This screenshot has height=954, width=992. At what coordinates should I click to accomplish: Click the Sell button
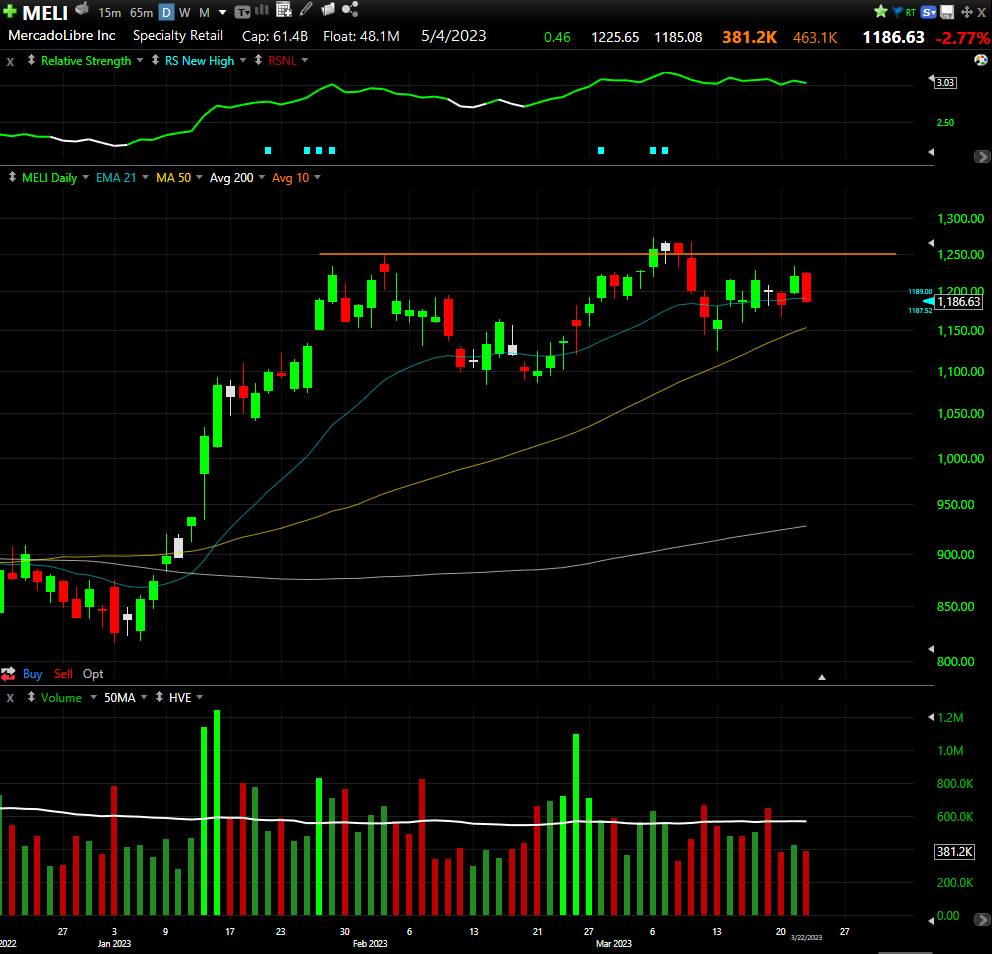(x=63, y=674)
